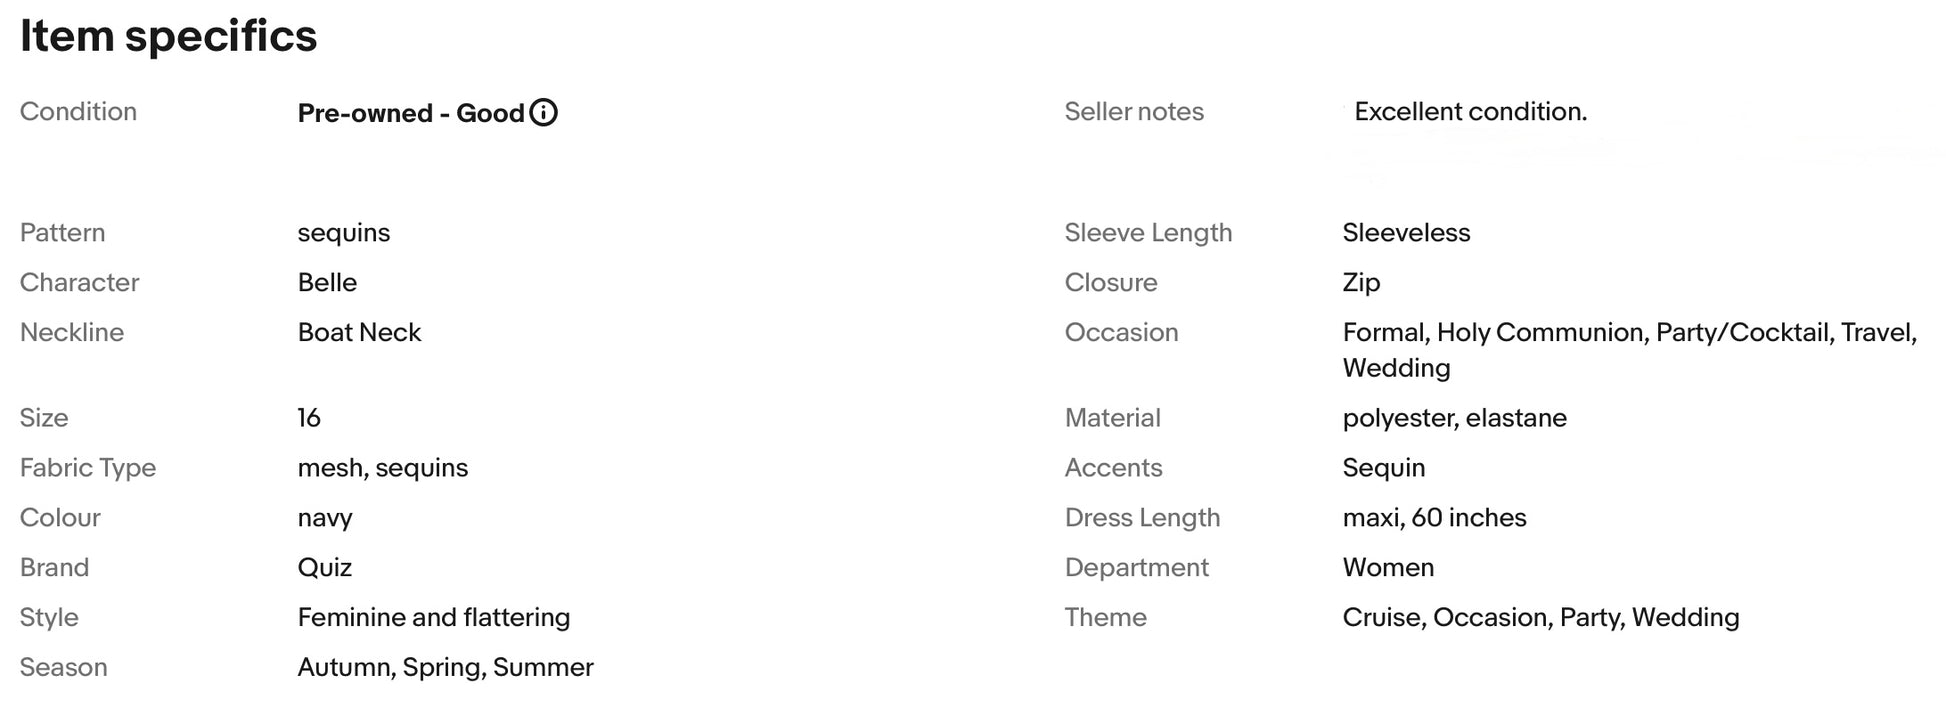The height and width of the screenshot is (716, 1946).
Task: Click the Department value Women
Action: [x=1388, y=568]
